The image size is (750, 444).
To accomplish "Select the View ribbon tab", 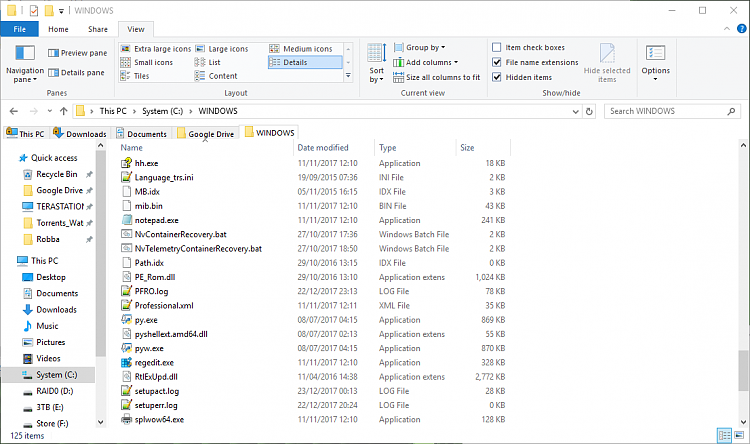I will pyautogui.click(x=136, y=29).
